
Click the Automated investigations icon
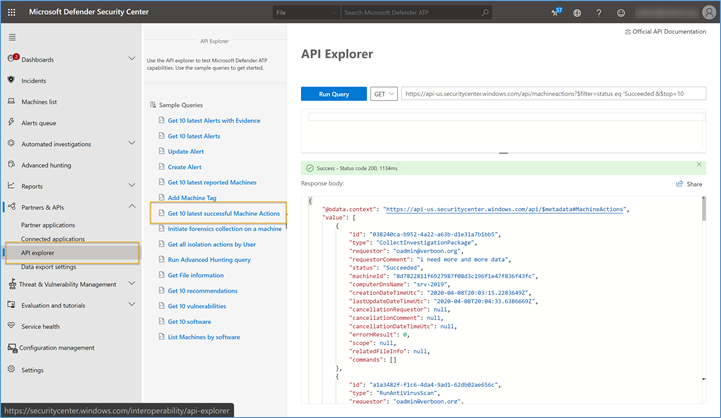coord(11,143)
